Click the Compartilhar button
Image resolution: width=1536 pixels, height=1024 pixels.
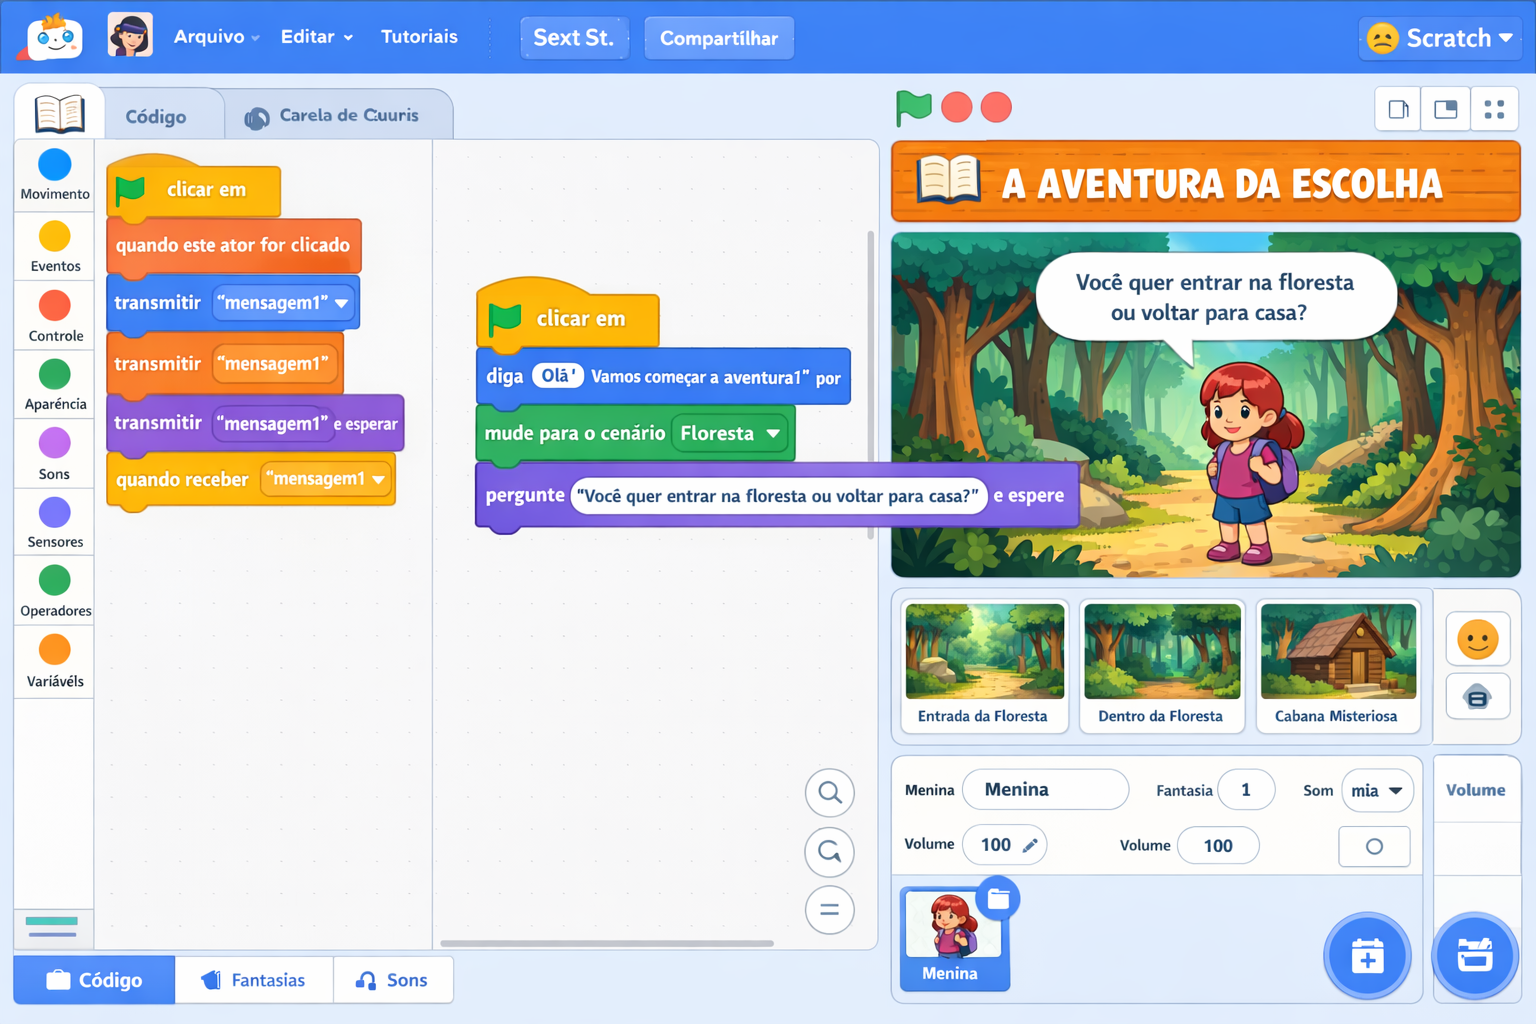coord(718,37)
